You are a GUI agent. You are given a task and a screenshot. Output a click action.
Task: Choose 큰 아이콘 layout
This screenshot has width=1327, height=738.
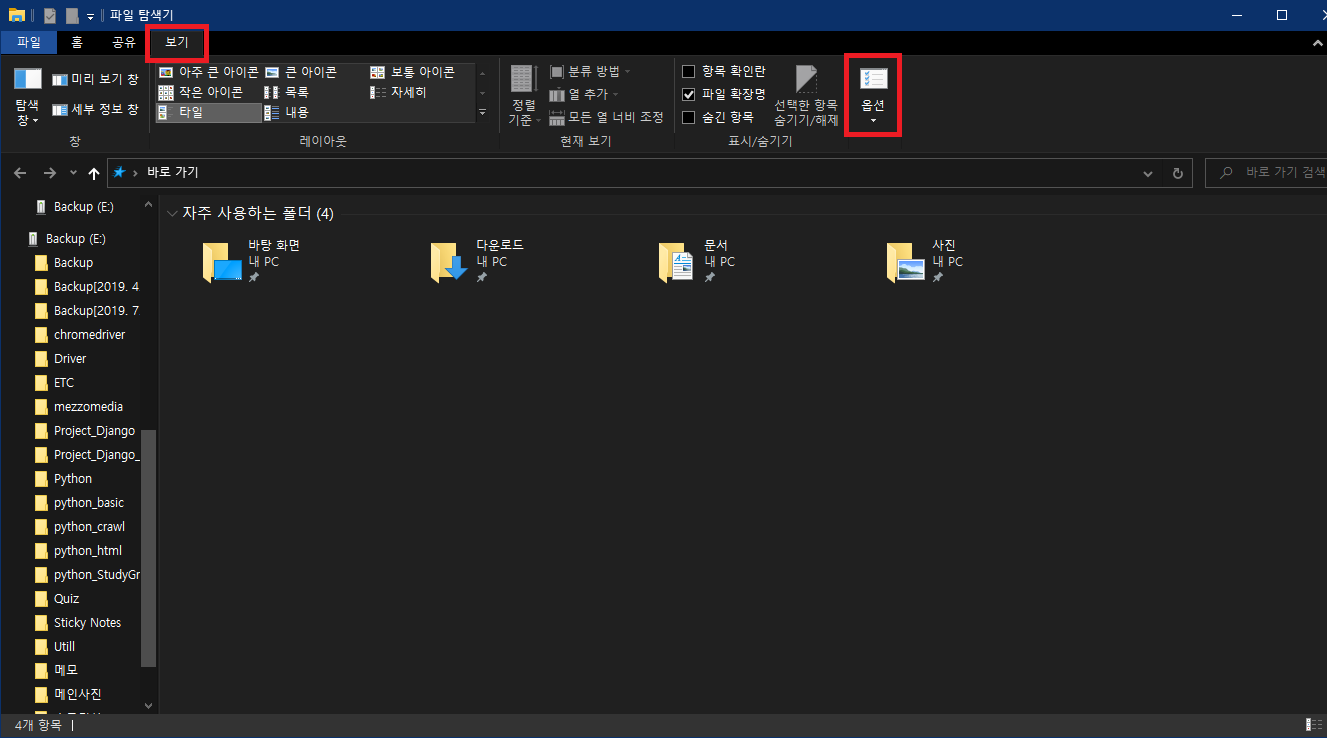coord(301,72)
